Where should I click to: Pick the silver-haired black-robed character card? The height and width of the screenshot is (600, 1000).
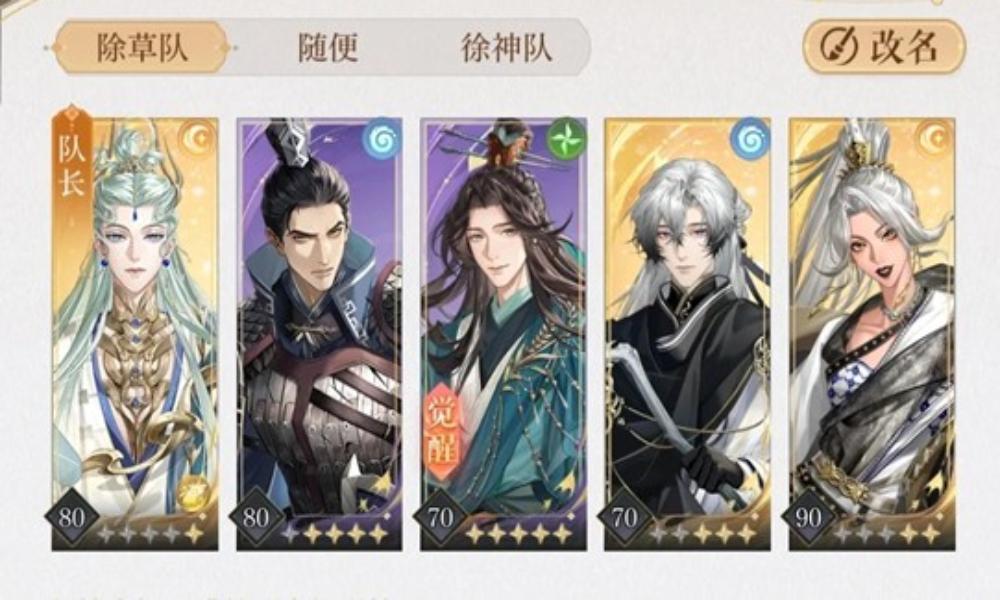[688, 333]
